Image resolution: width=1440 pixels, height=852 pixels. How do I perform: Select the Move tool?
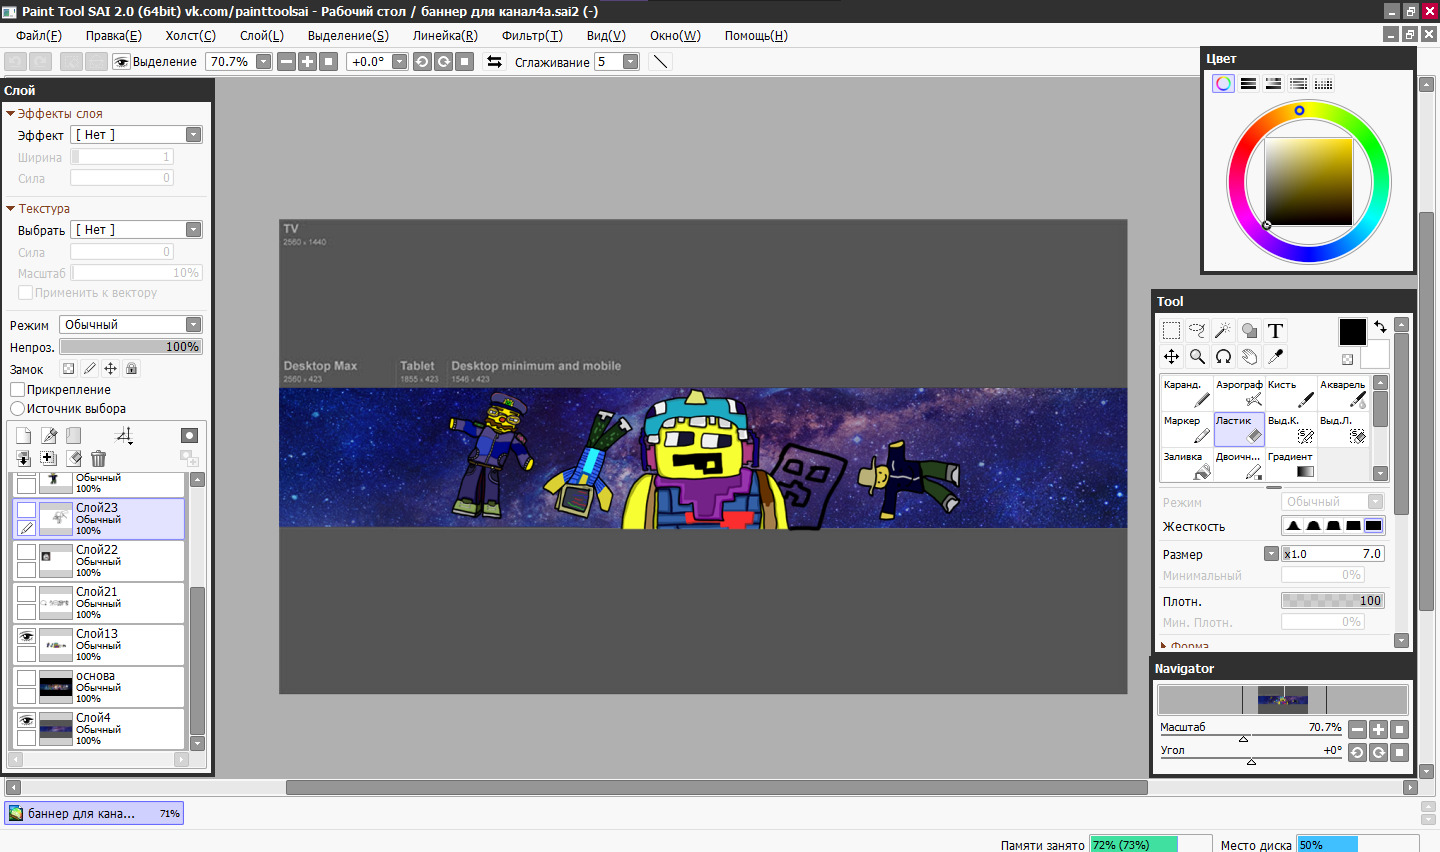pyautogui.click(x=1171, y=357)
